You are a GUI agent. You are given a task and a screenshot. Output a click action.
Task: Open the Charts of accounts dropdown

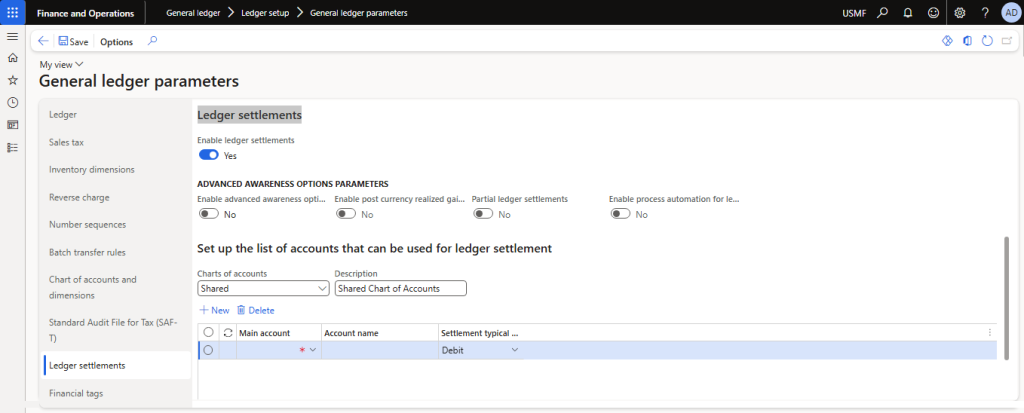[x=263, y=288]
